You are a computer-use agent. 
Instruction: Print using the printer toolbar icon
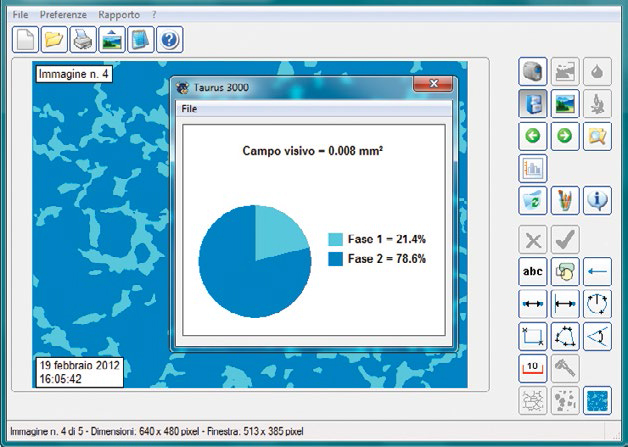point(83,40)
